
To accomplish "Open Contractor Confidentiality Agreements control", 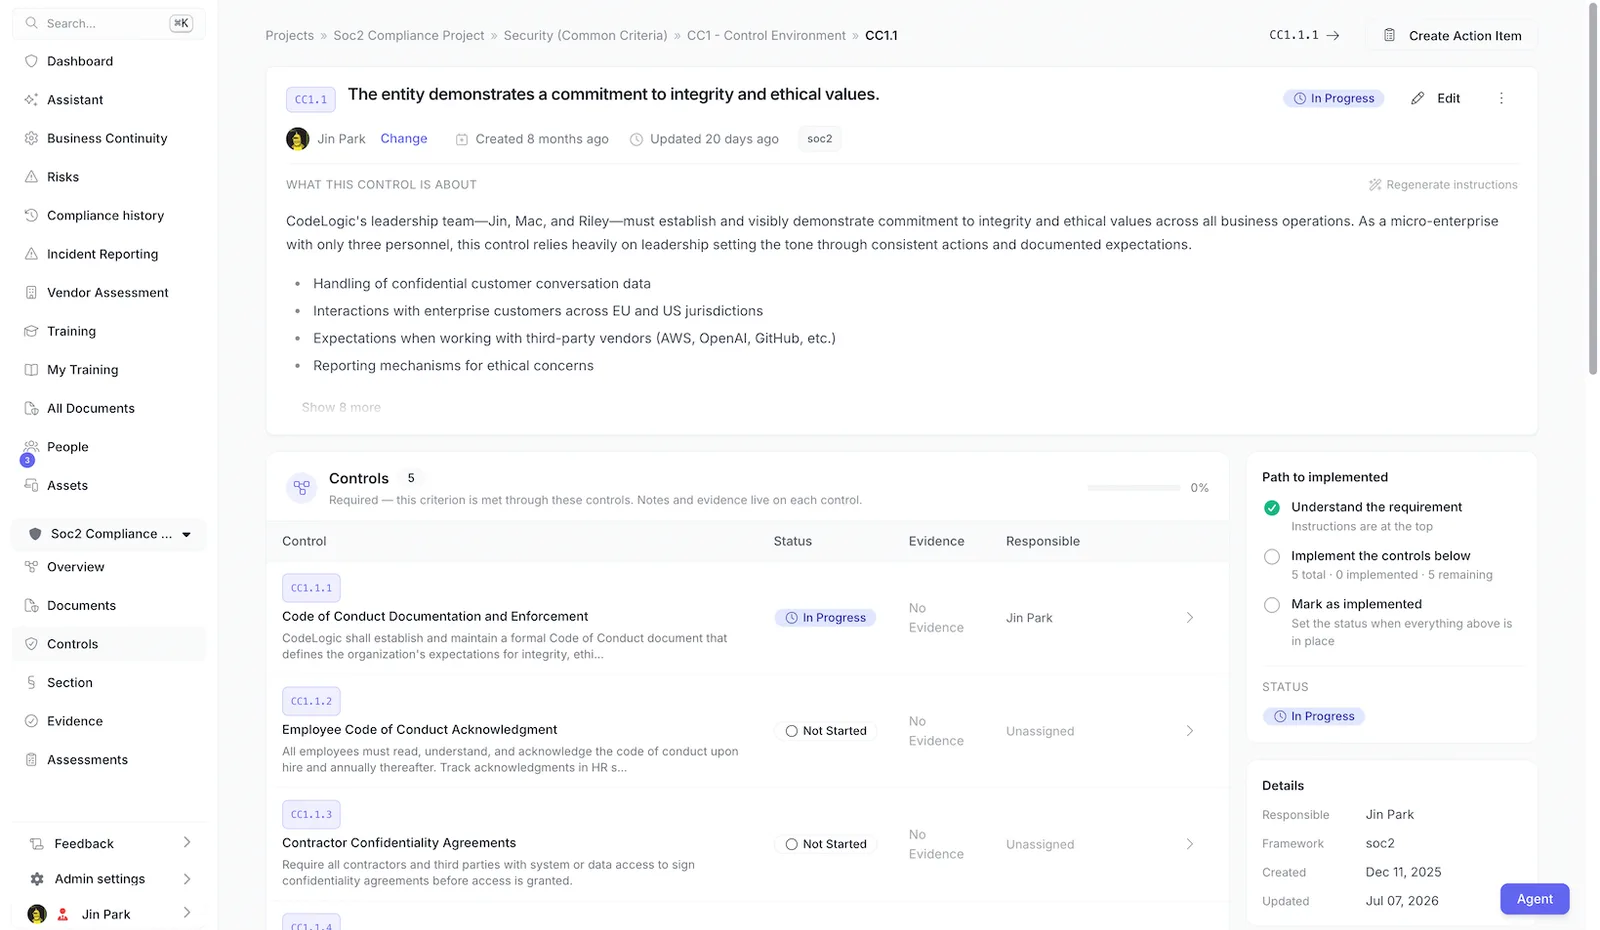I will (x=399, y=843).
